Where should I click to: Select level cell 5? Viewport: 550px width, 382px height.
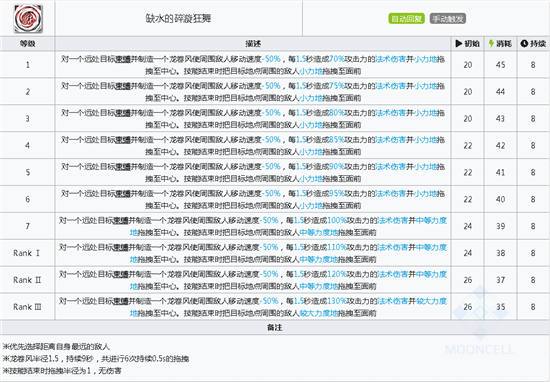(27, 172)
